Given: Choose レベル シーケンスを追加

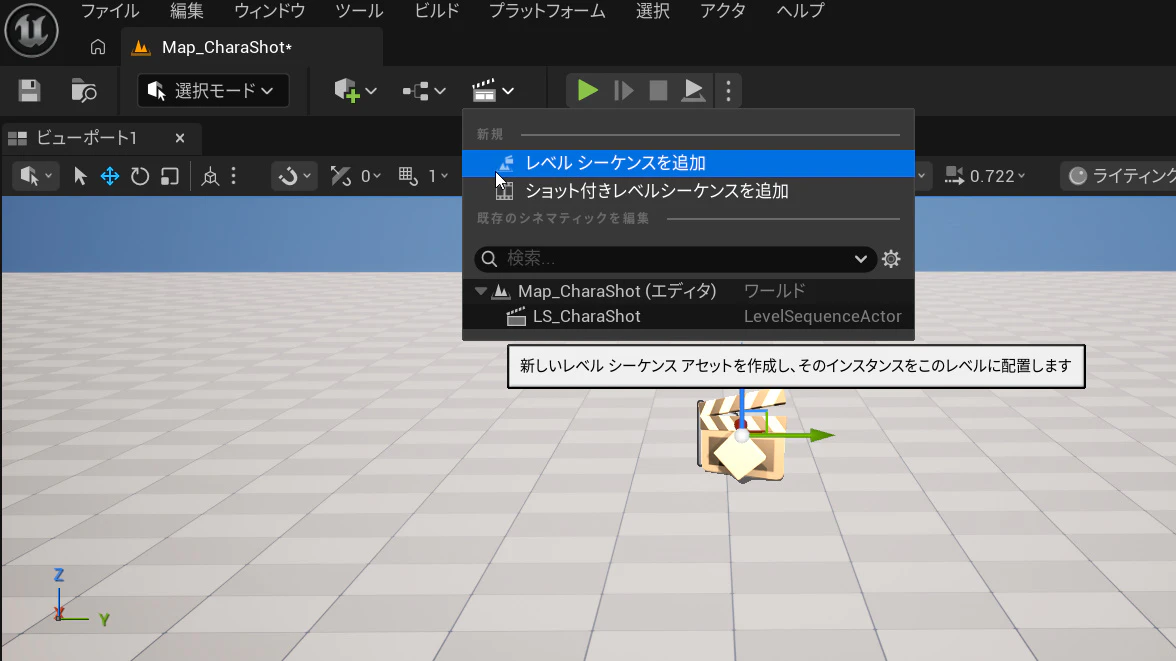Looking at the screenshot, I should click(688, 163).
